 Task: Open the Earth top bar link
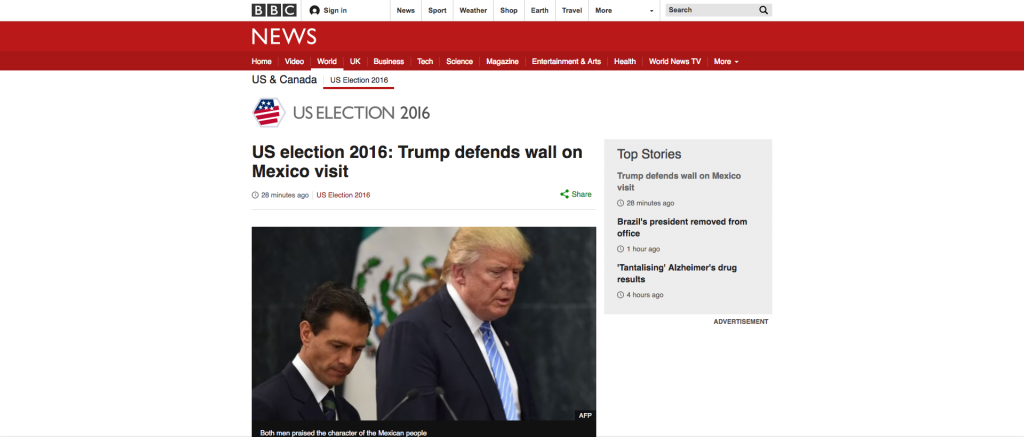(539, 10)
